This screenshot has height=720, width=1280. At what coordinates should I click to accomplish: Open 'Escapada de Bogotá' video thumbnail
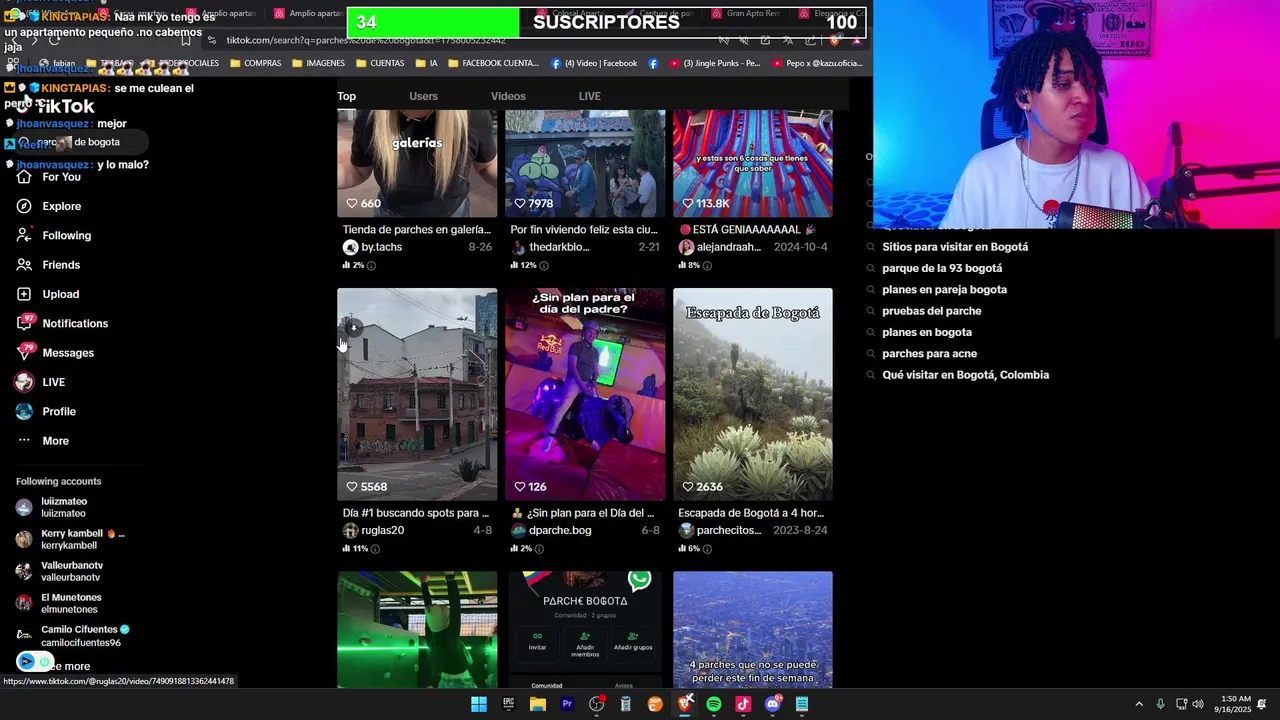tap(753, 394)
